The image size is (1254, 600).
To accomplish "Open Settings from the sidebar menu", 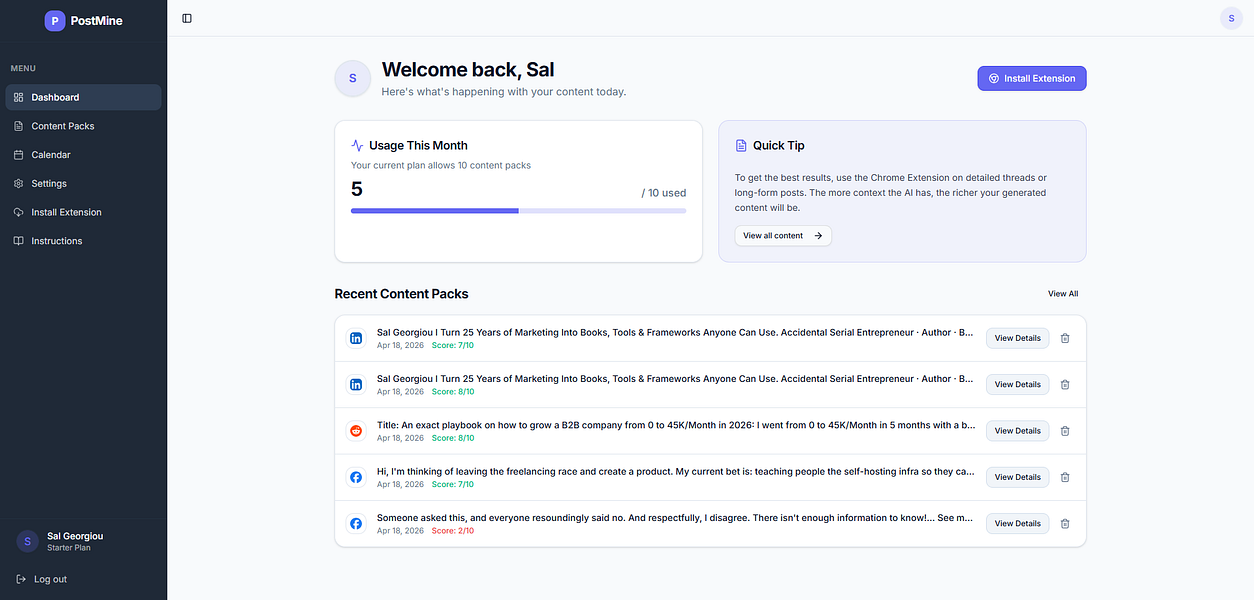I will (83, 183).
